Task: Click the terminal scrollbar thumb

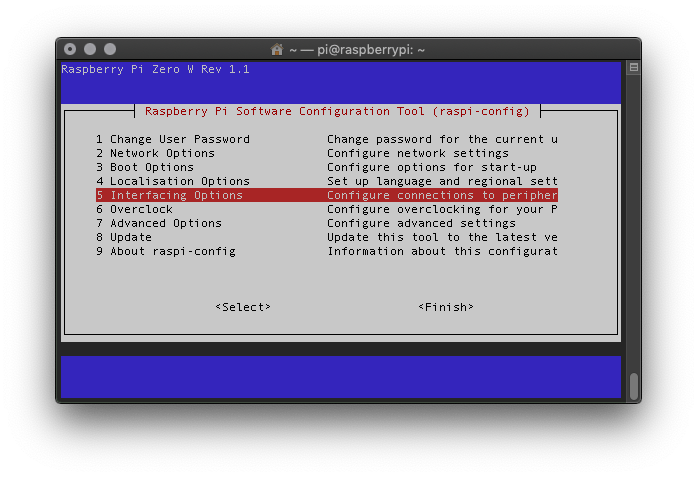Action: [x=634, y=386]
